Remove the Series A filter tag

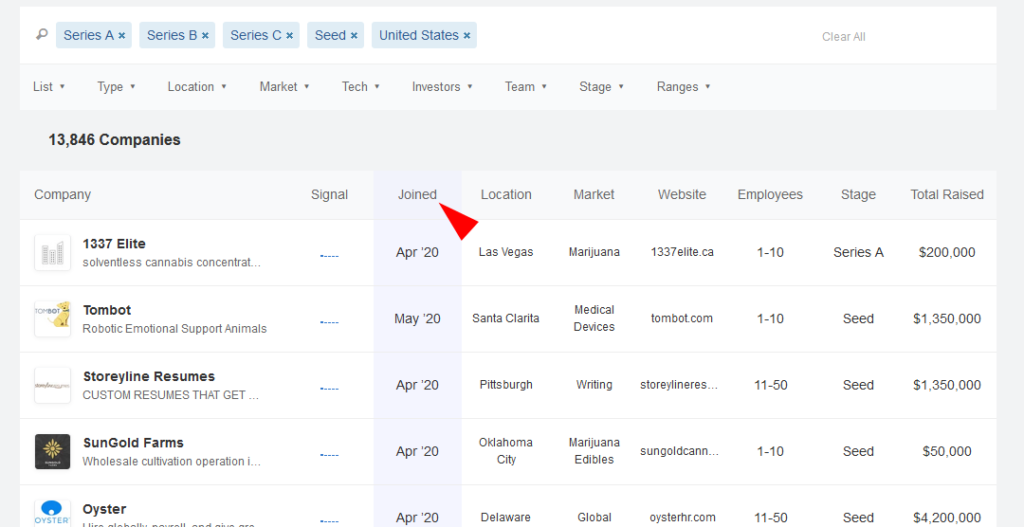(121, 36)
